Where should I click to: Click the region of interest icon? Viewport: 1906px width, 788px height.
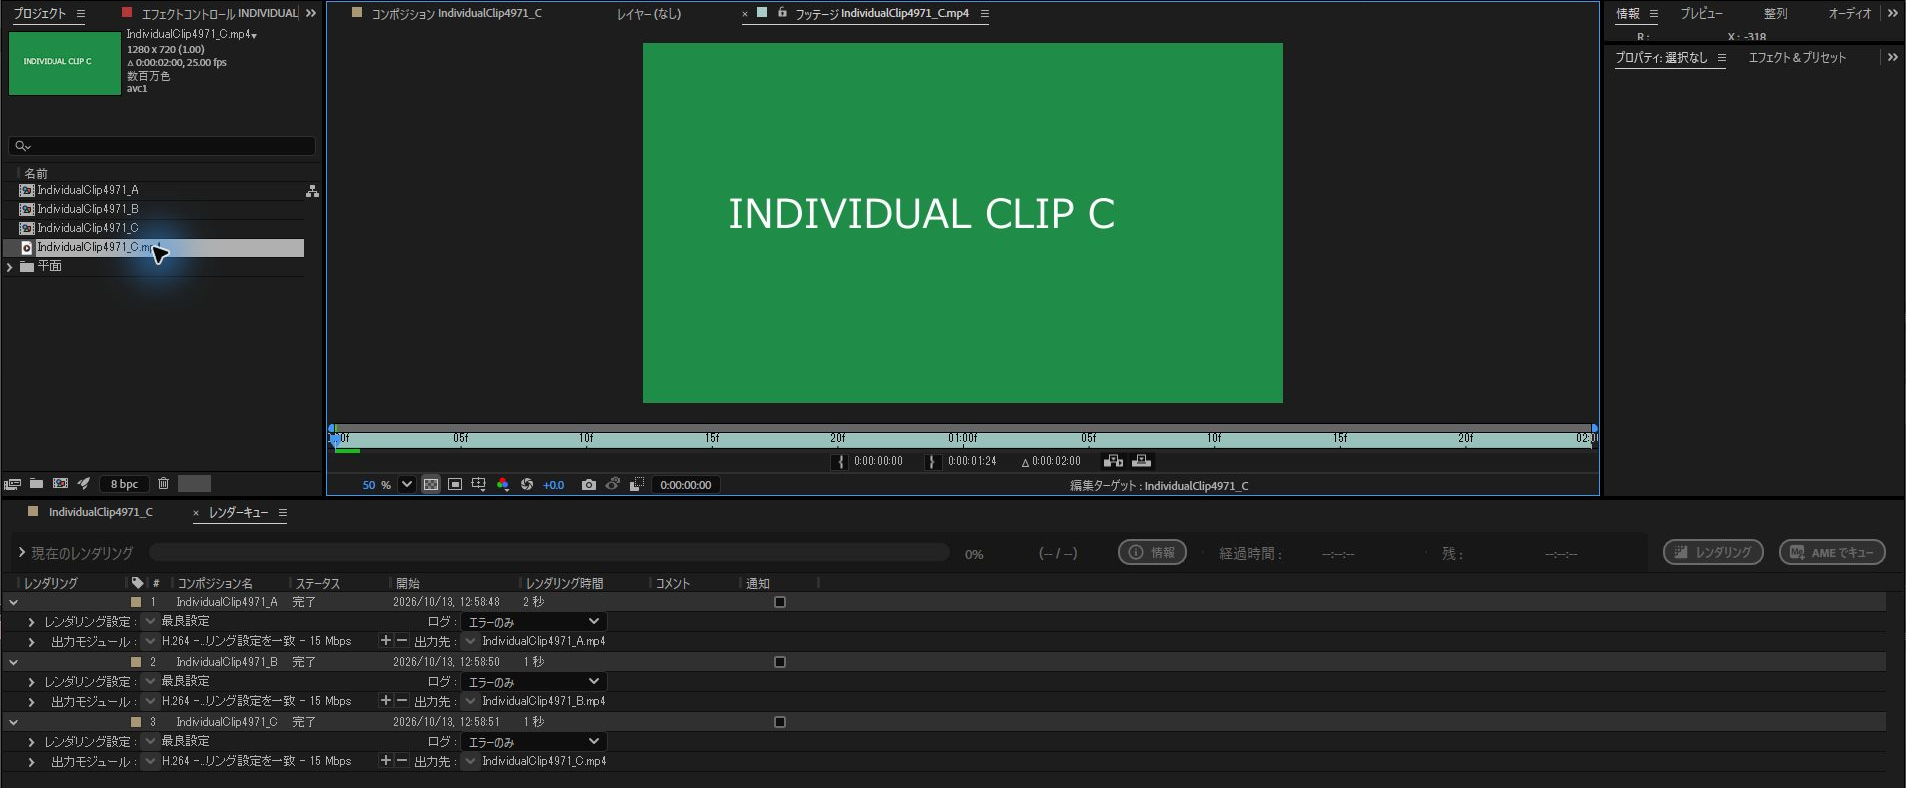(455, 485)
